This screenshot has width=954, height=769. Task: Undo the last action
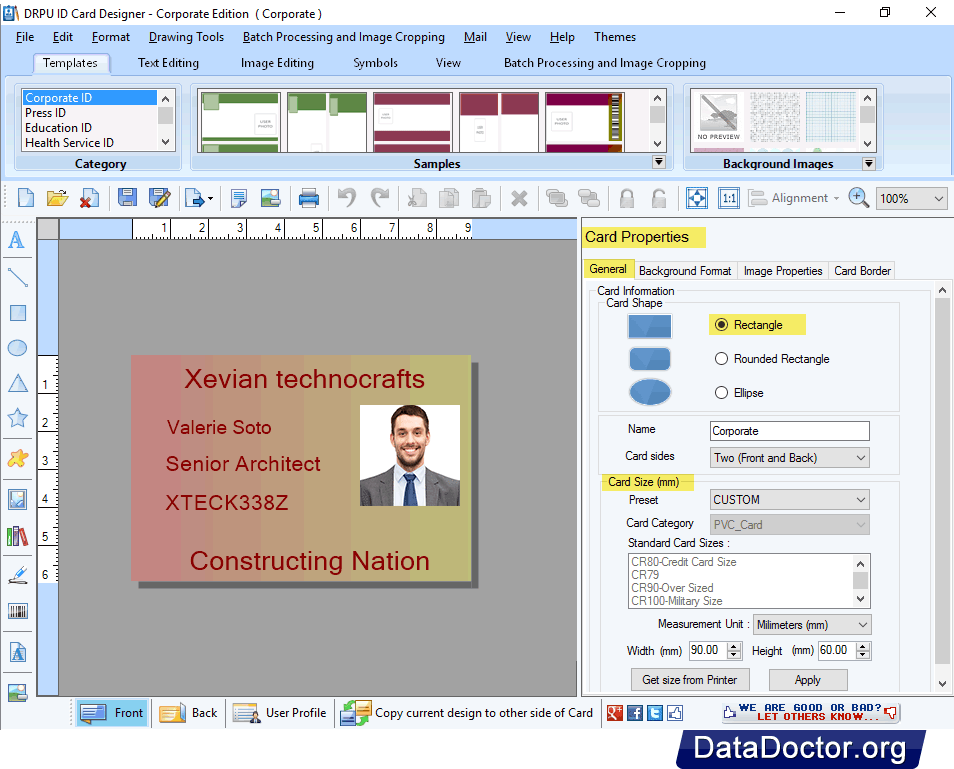(347, 198)
